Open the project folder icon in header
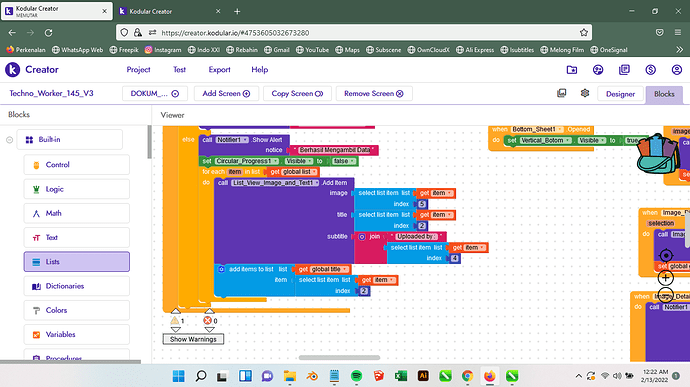This screenshot has width=690, height=387. (x=572, y=70)
